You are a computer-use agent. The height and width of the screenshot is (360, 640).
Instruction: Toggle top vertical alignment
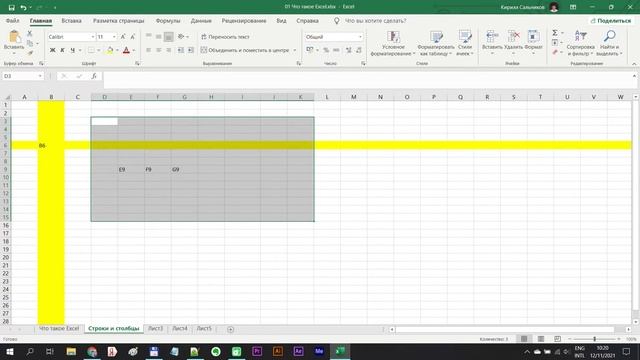point(149,37)
